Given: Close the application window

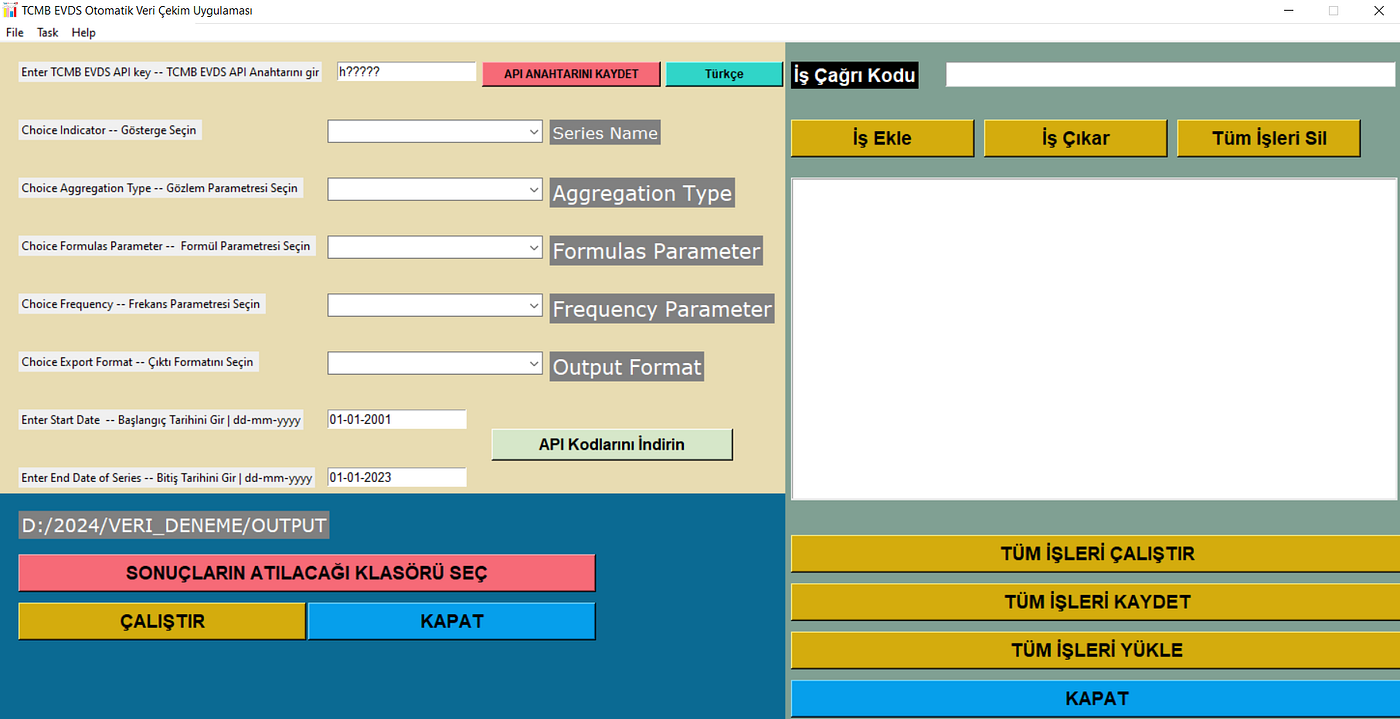Looking at the screenshot, I should point(1378,10).
